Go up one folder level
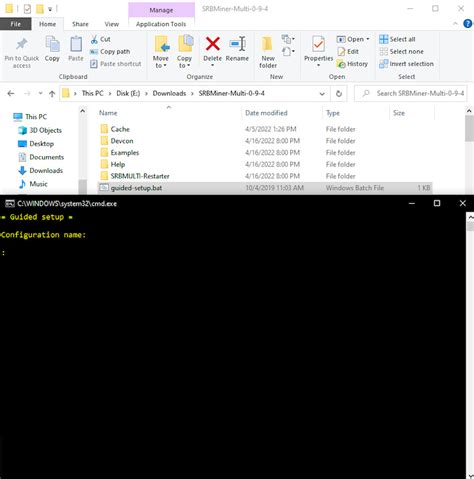The image size is (474, 479). (x=52, y=94)
